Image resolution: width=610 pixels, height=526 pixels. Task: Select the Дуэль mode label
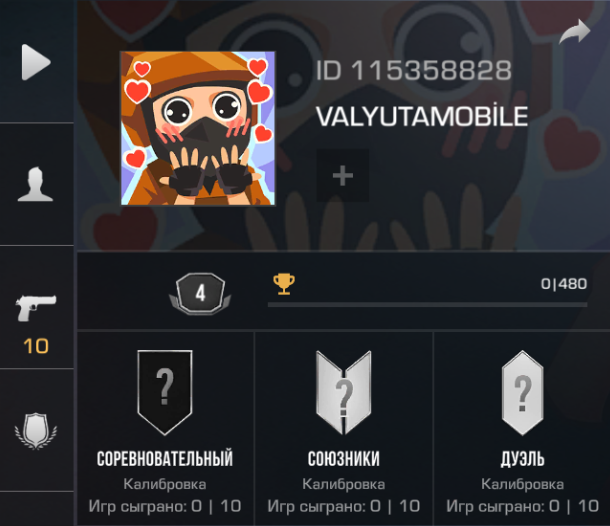(x=522, y=458)
